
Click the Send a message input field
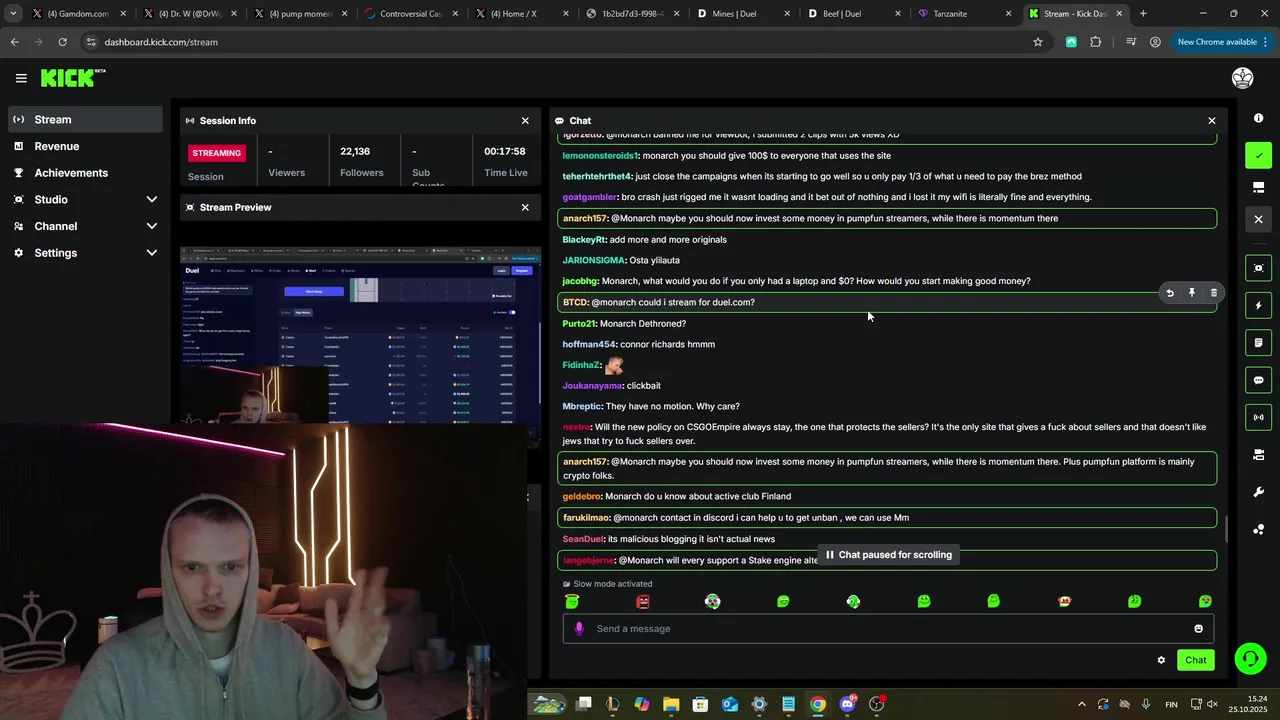pos(888,629)
